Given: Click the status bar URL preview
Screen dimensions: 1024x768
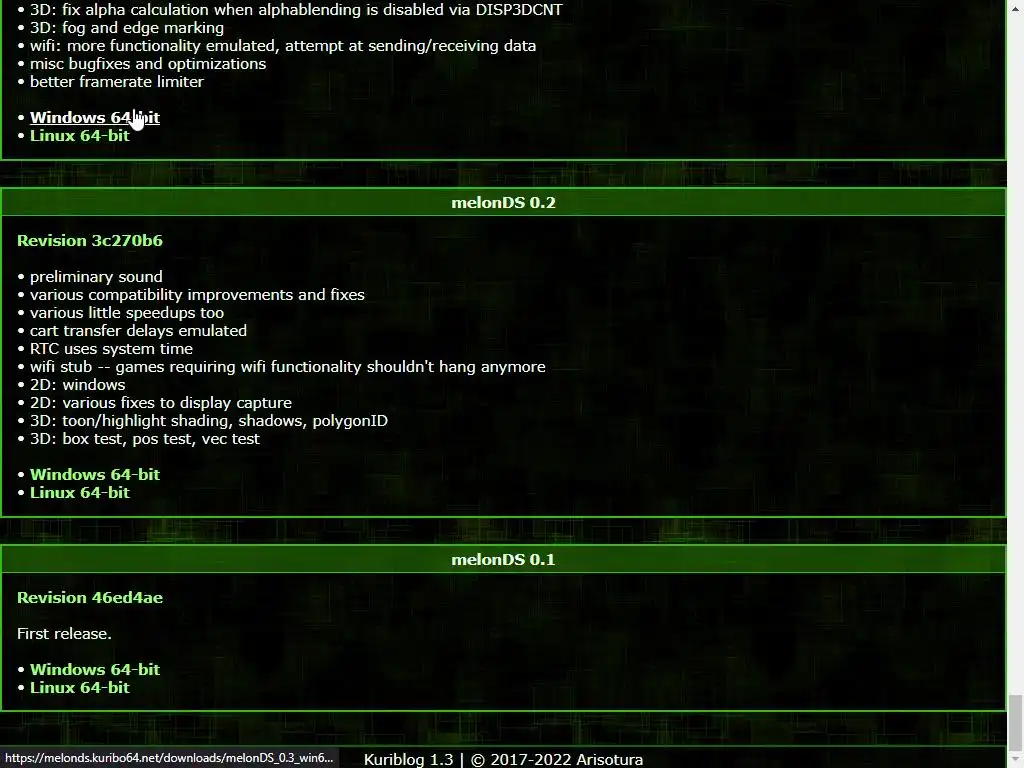Looking at the screenshot, I should (x=169, y=758).
